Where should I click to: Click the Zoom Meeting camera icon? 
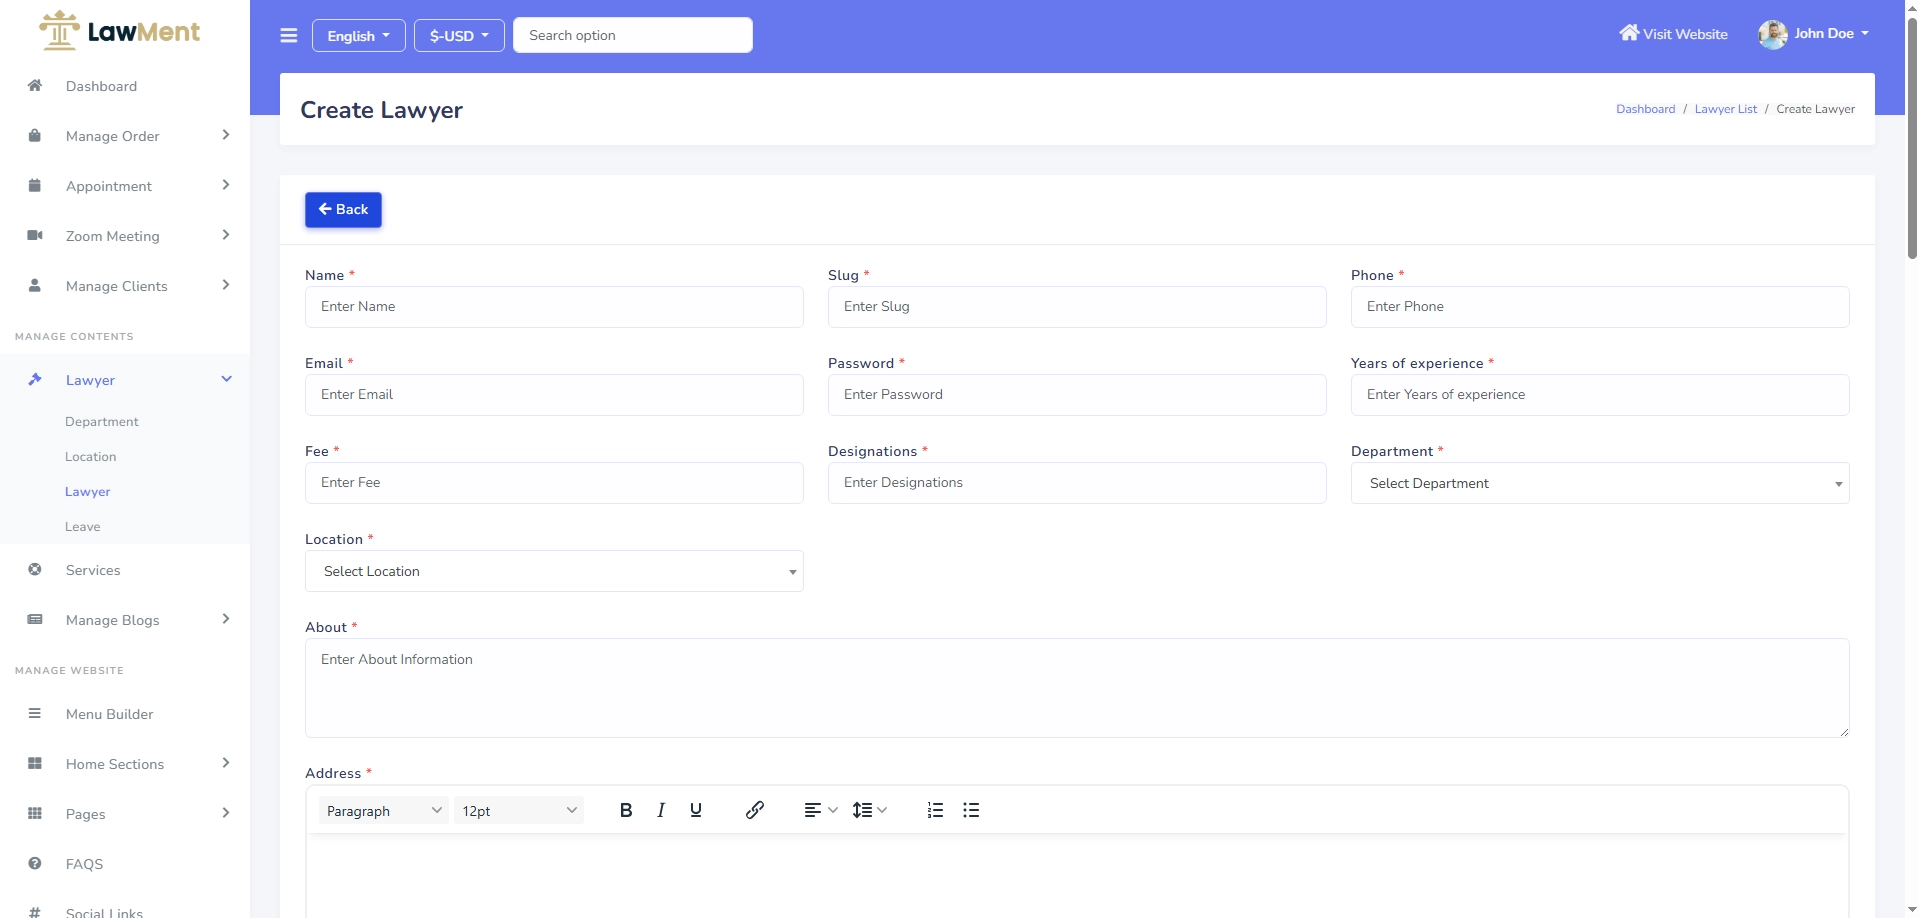click(x=35, y=235)
